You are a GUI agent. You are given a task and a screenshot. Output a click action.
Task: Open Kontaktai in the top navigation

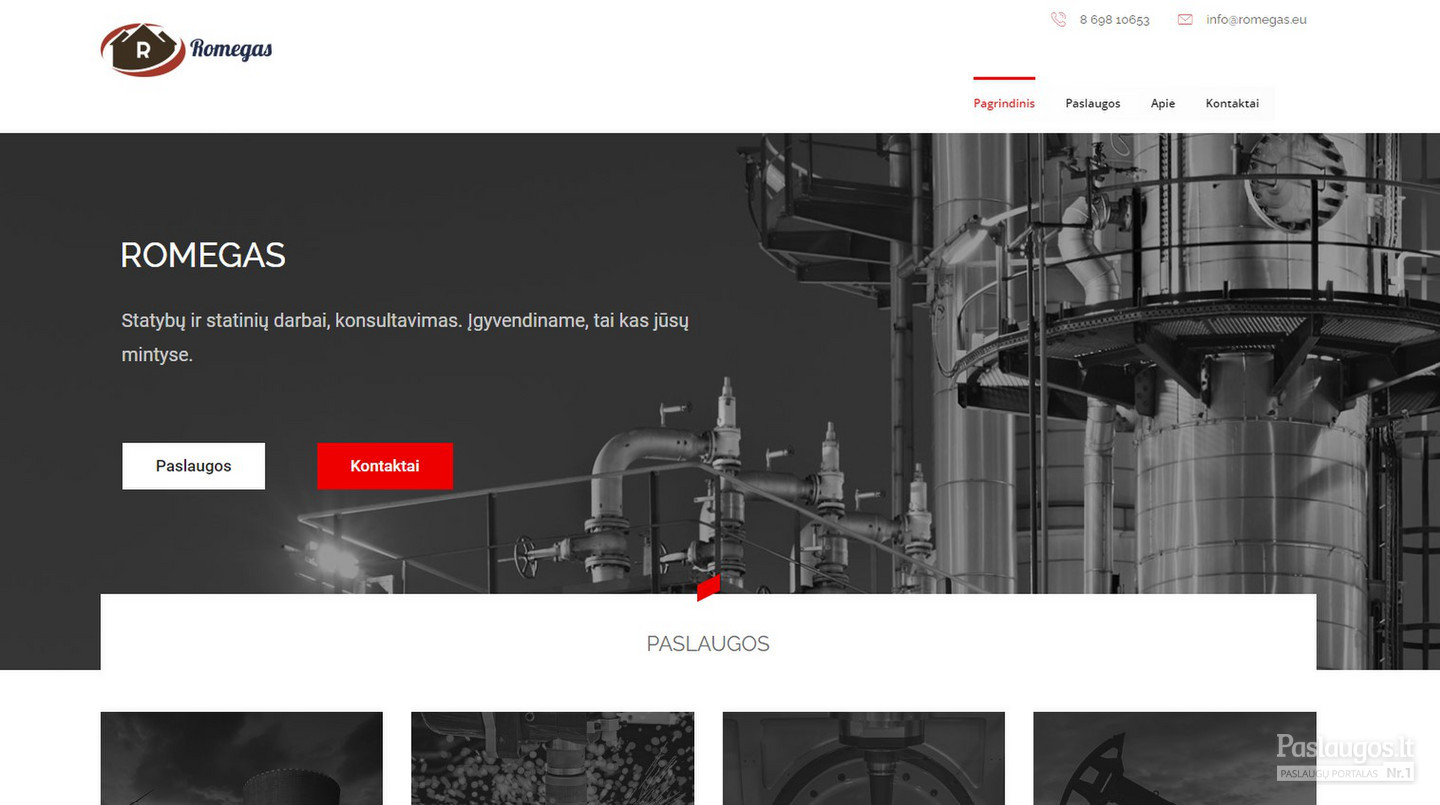click(x=1232, y=103)
